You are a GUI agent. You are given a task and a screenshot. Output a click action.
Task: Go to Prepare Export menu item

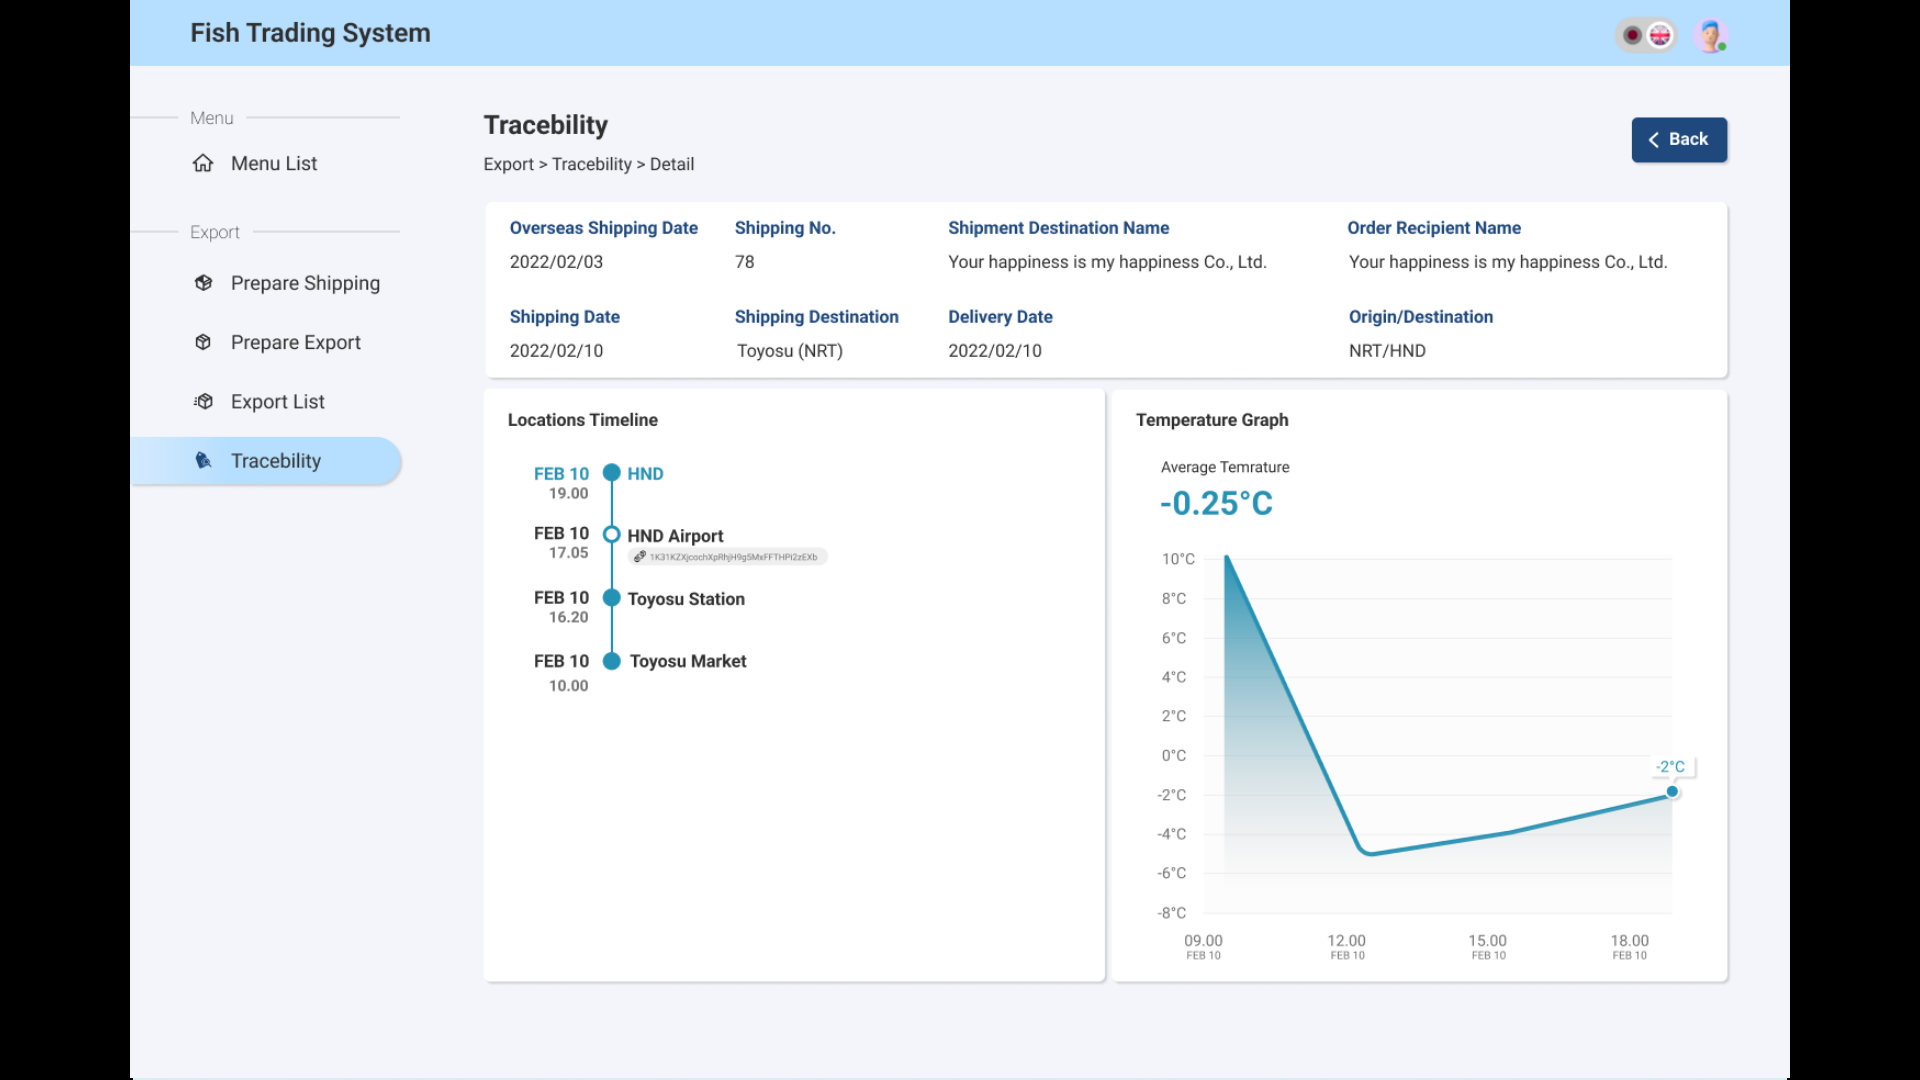(x=295, y=342)
